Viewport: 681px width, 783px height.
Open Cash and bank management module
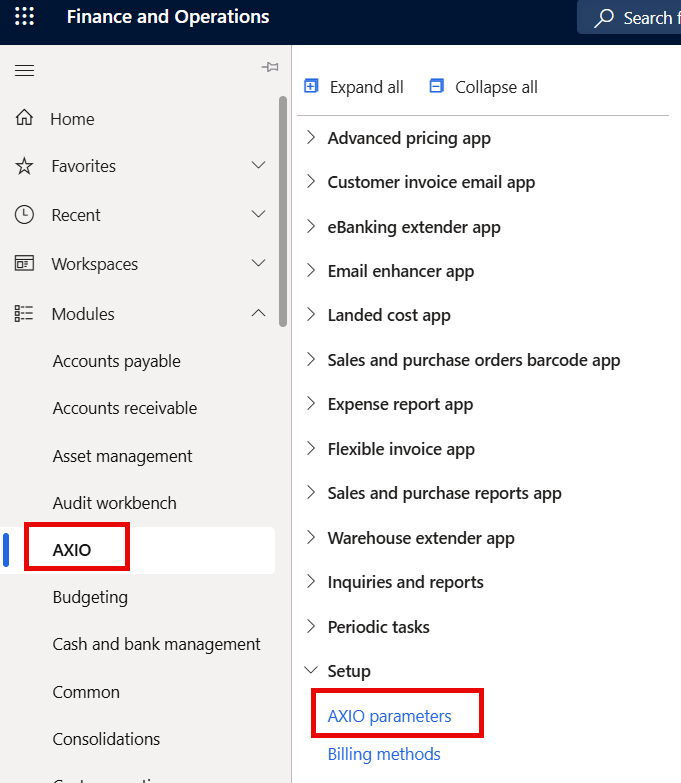(x=156, y=644)
